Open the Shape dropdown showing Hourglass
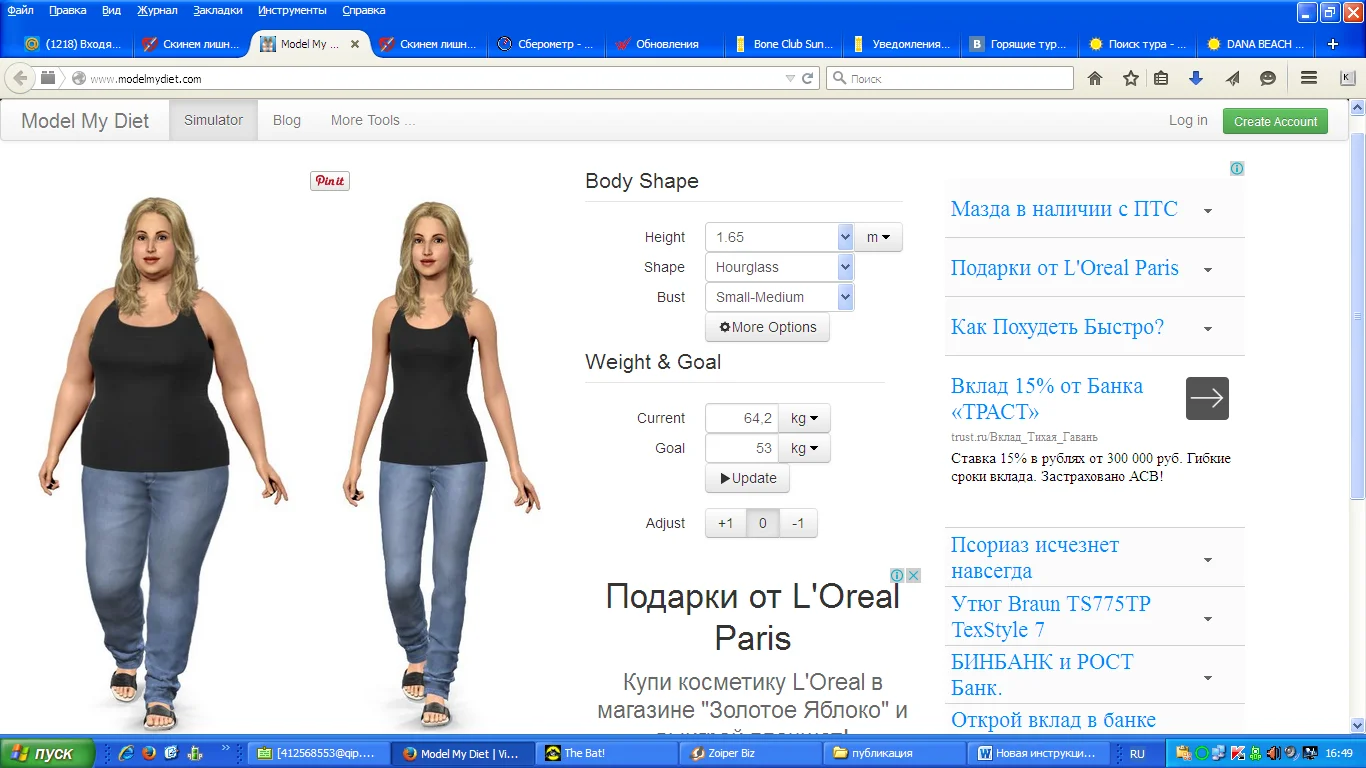 click(780, 267)
